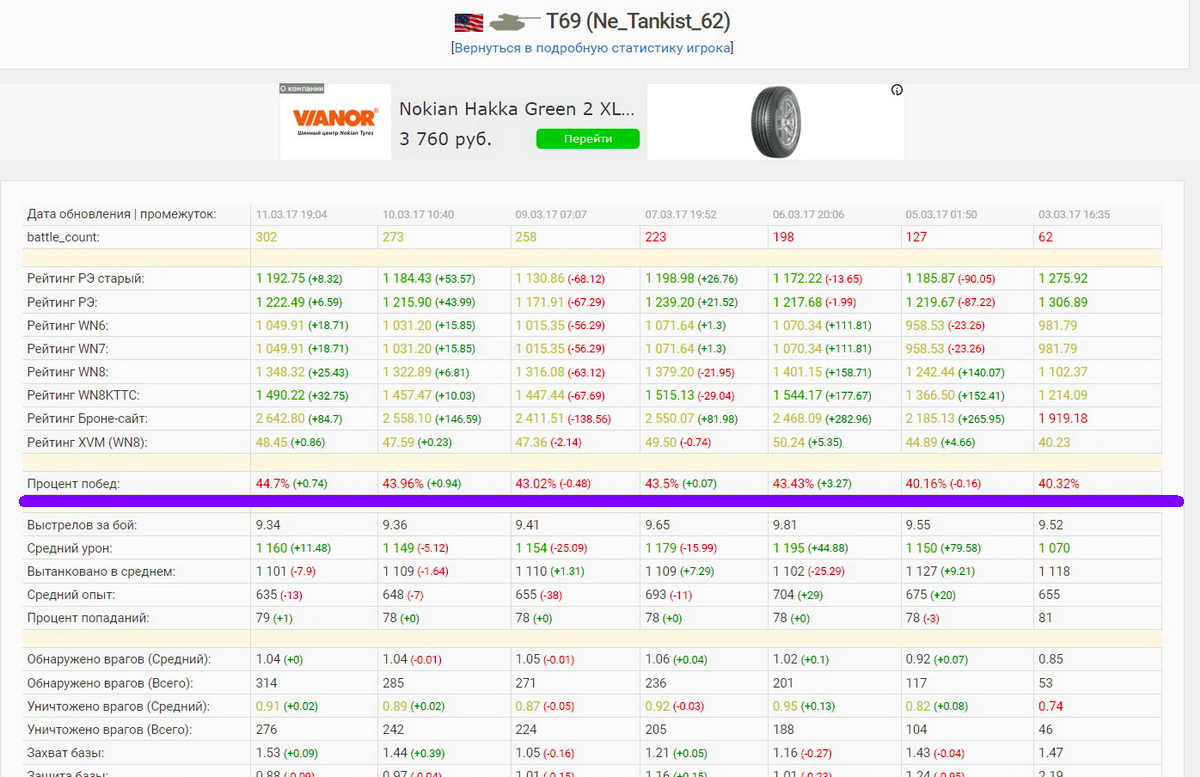Click the win percent value 40.32%
The height and width of the screenshot is (777, 1200).
pyautogui.click(x=1059, y=483)
